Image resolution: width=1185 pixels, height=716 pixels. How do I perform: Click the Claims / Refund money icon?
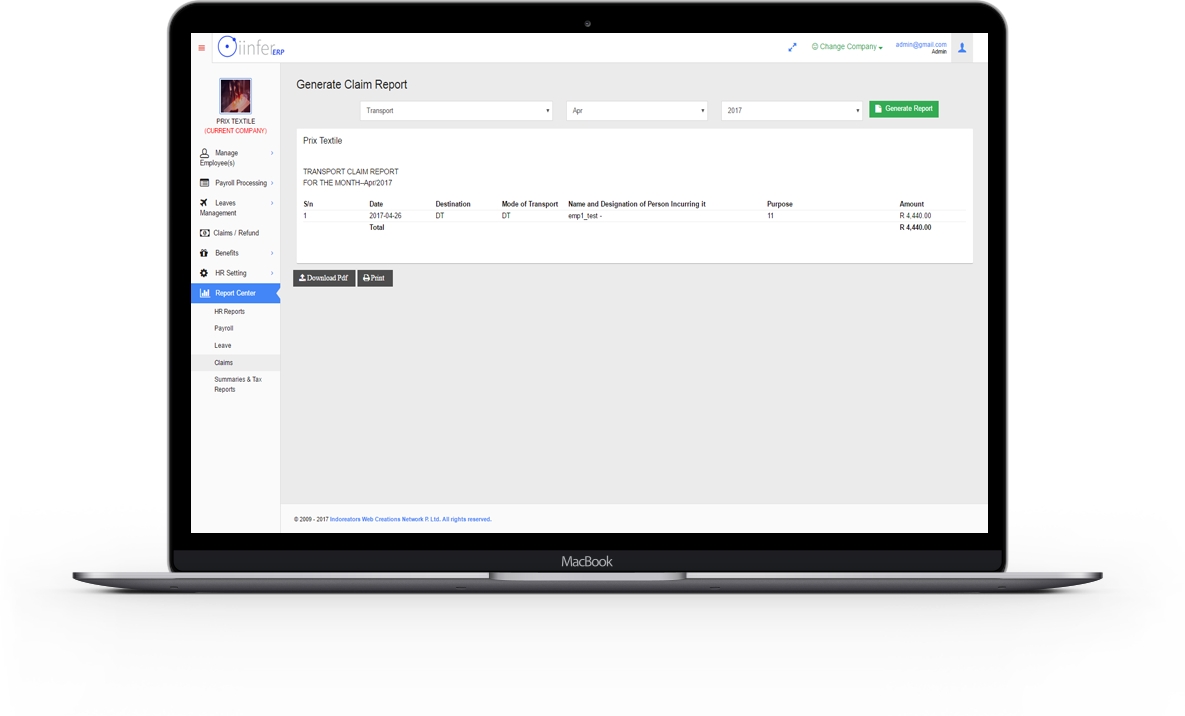point(204,233)
